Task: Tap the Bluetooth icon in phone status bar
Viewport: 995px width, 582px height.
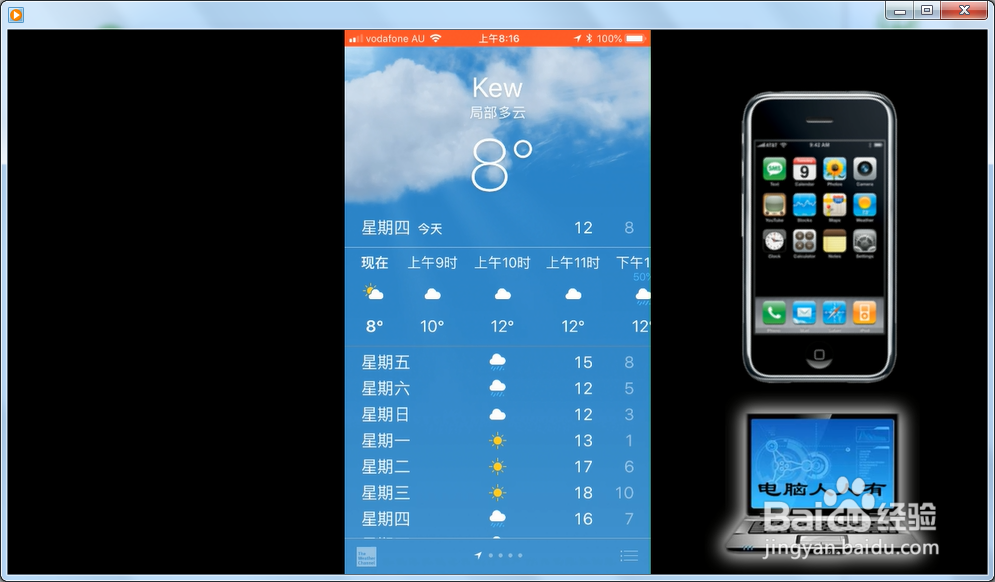Action: click(x=589, y=38)
